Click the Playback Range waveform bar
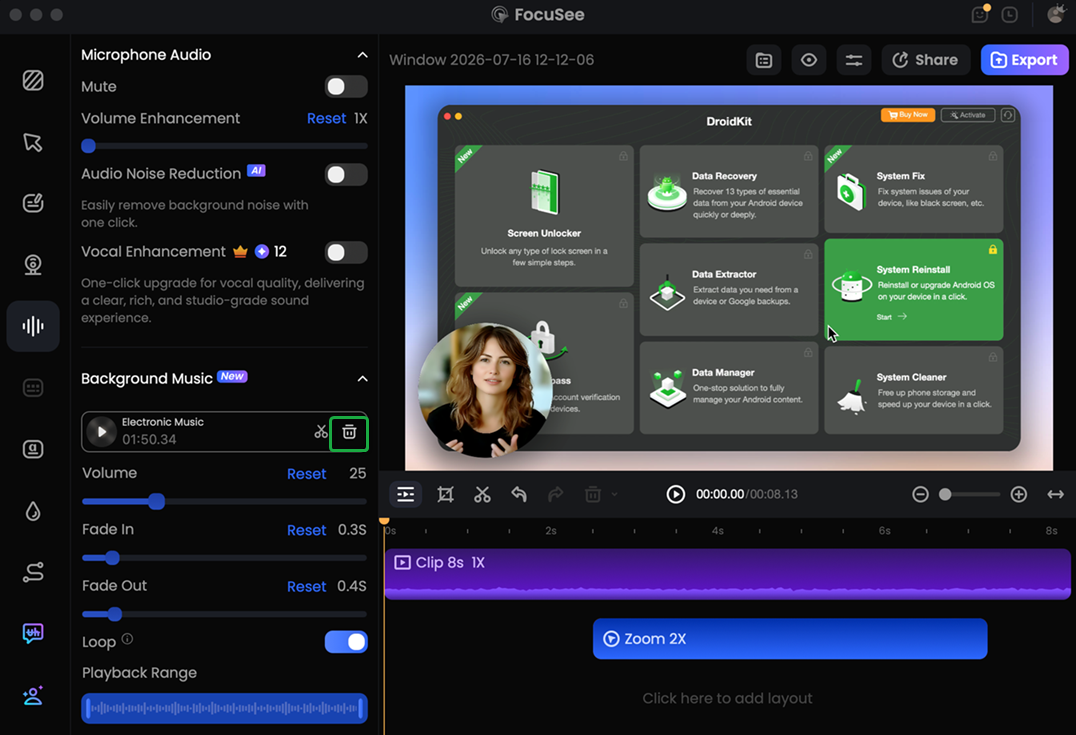The image size is (1076, 735). (224, 708)
